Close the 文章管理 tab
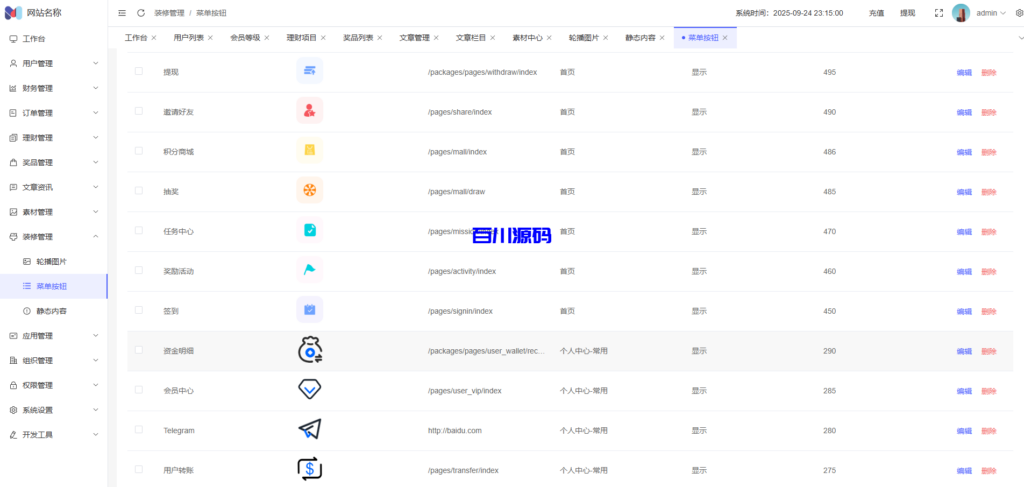Screen dimensions: 1024x487 click(436, 37)
